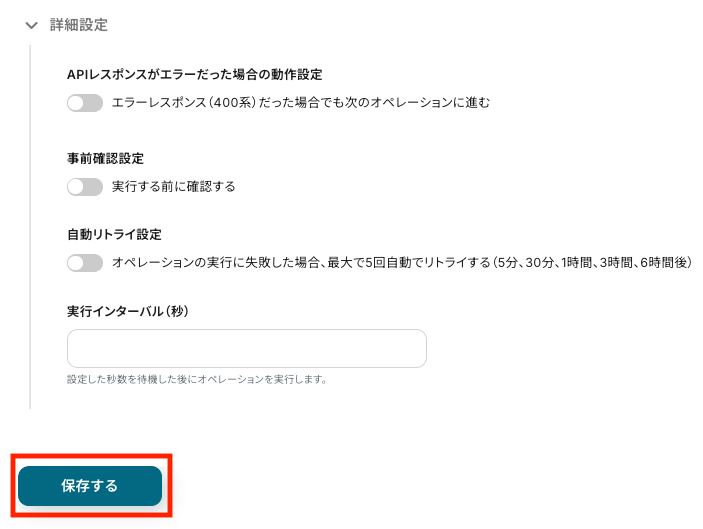Toggle 実行する前に確認する switch
This screenshot has width=703, height=529.
pyautogui.click(x=85, y=186)
